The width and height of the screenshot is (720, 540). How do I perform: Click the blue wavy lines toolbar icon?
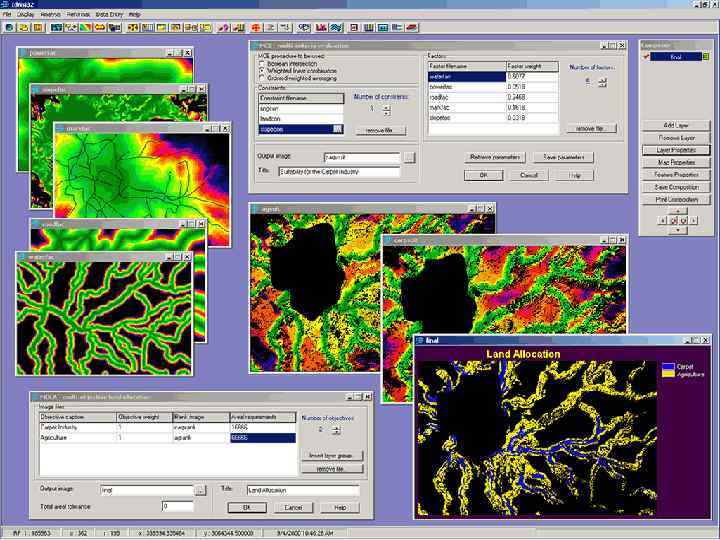(x=336, y=28)
